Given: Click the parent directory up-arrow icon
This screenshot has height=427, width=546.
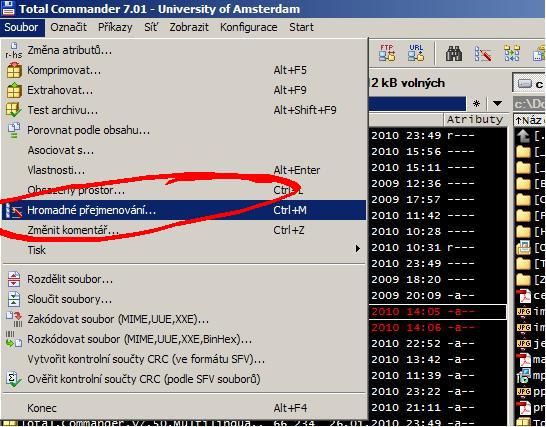Looking at the screenshot, I should click(x=523, y=135).
